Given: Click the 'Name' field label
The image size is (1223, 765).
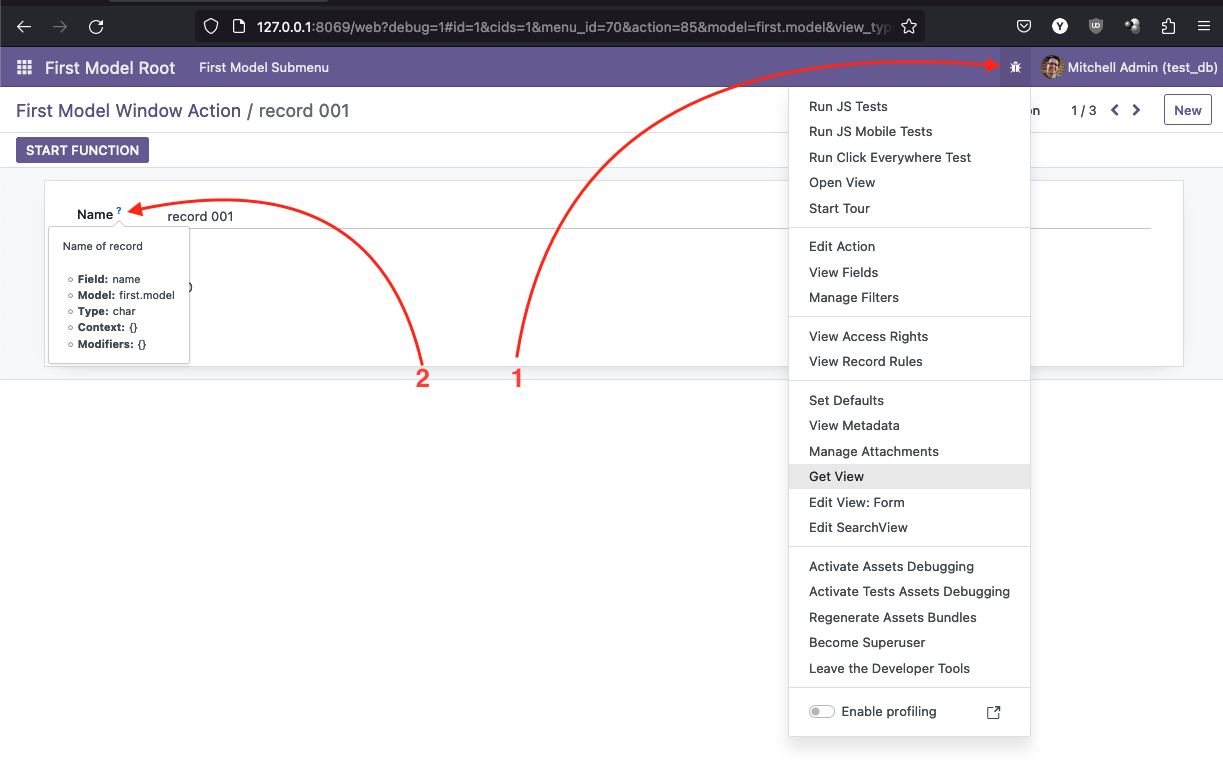Looking at the screenshot, I should pos(95,214).
